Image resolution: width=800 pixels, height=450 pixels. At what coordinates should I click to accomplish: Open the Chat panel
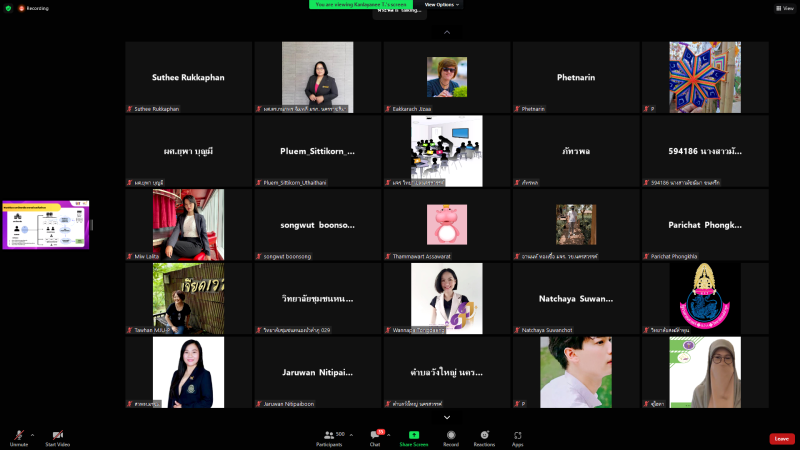(376, 438)
